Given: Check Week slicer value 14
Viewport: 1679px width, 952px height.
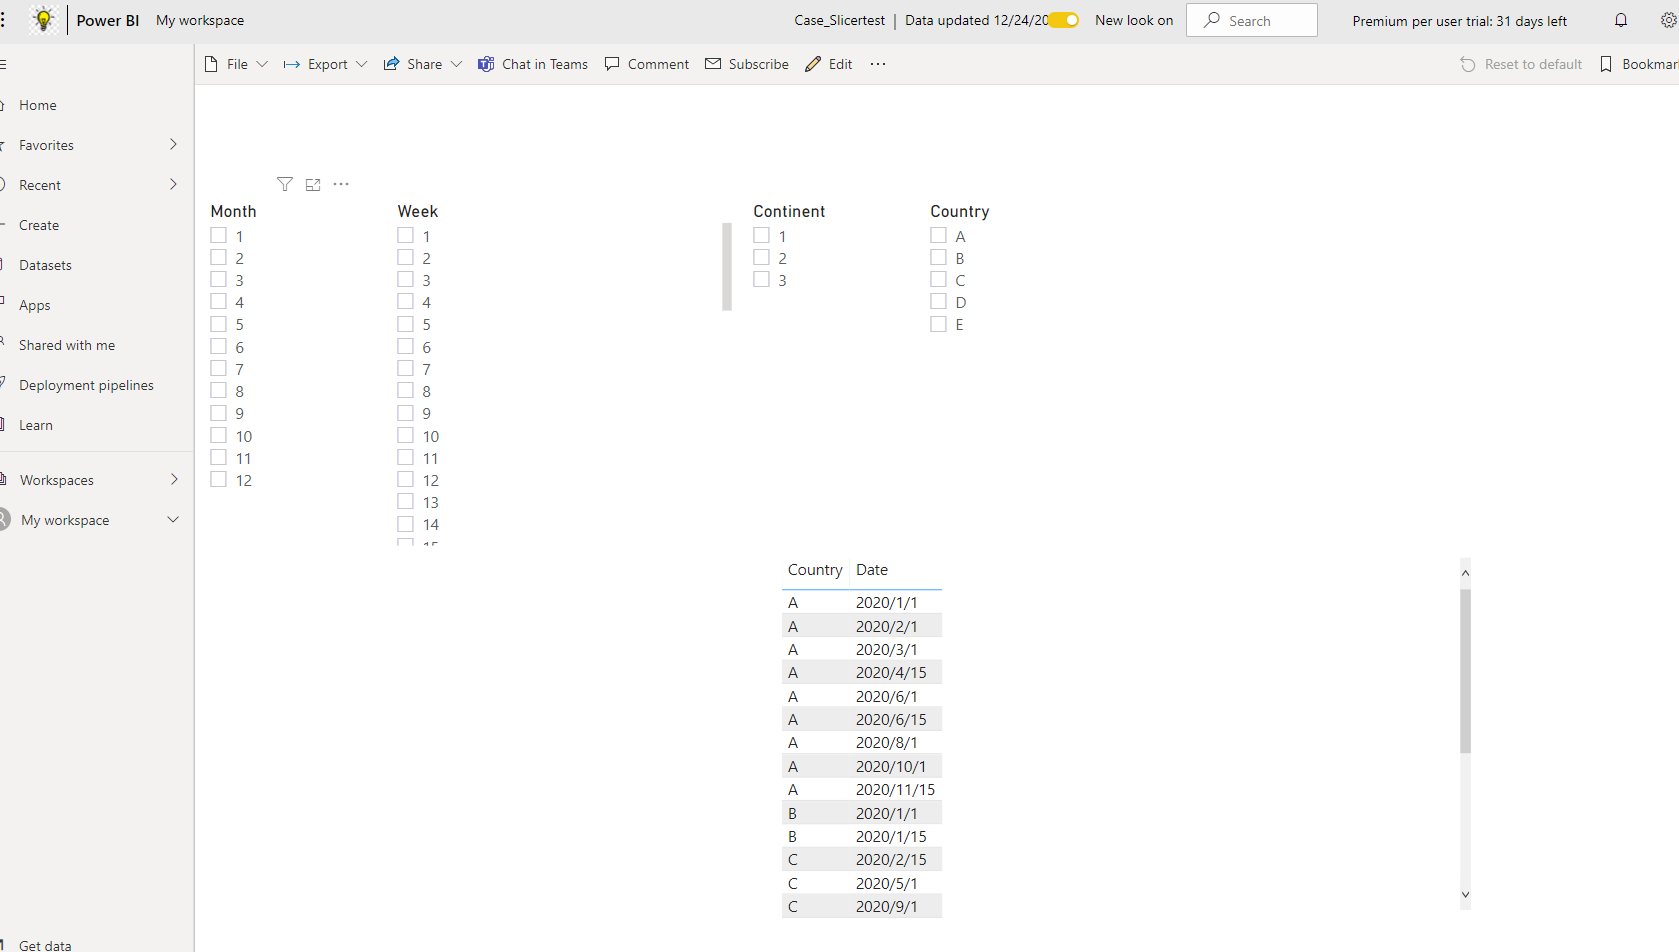Looking at the screenshot, I should point(405,524).
